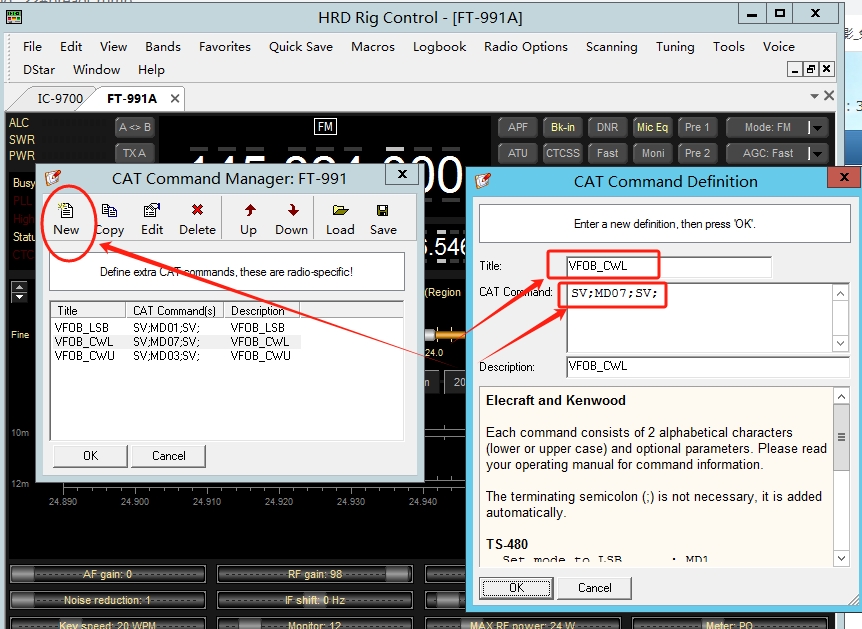Click the CAT Command Definition window icon
Viewport: 862px width, 629px height.
483,180
